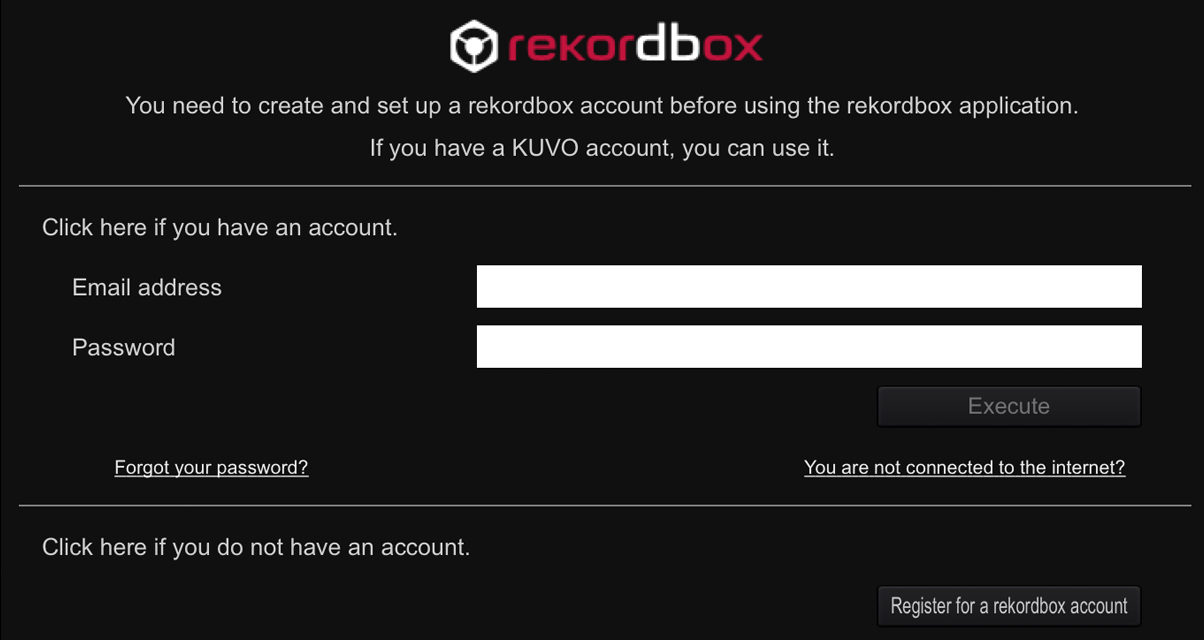
Task: Click Register for a rekordbox account button
Action: tap(1009, 606)
